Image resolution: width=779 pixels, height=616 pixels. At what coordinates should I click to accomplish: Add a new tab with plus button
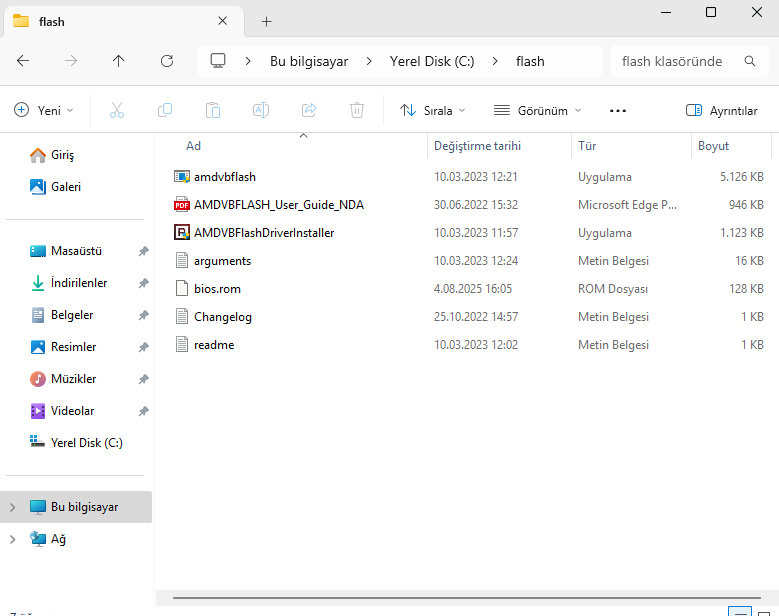pyautogui.click(x=266, y=21)
